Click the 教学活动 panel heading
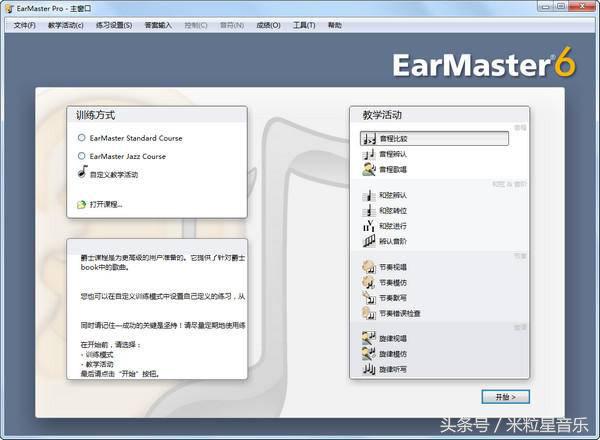600x440 pixels. (x=382, y=115)
